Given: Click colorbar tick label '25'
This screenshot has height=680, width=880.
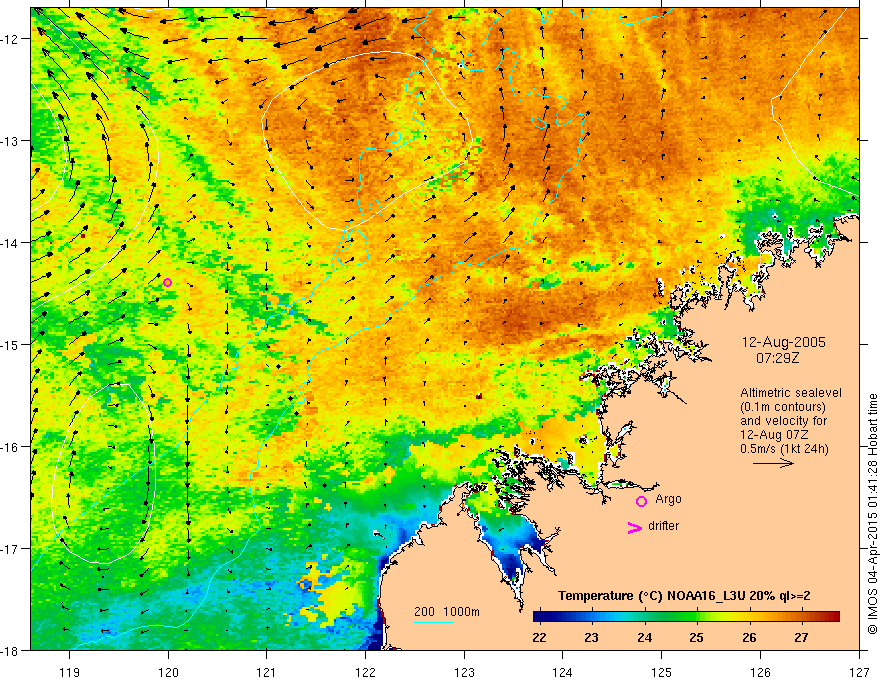Looking at the screenshot, I should (696, 637).
